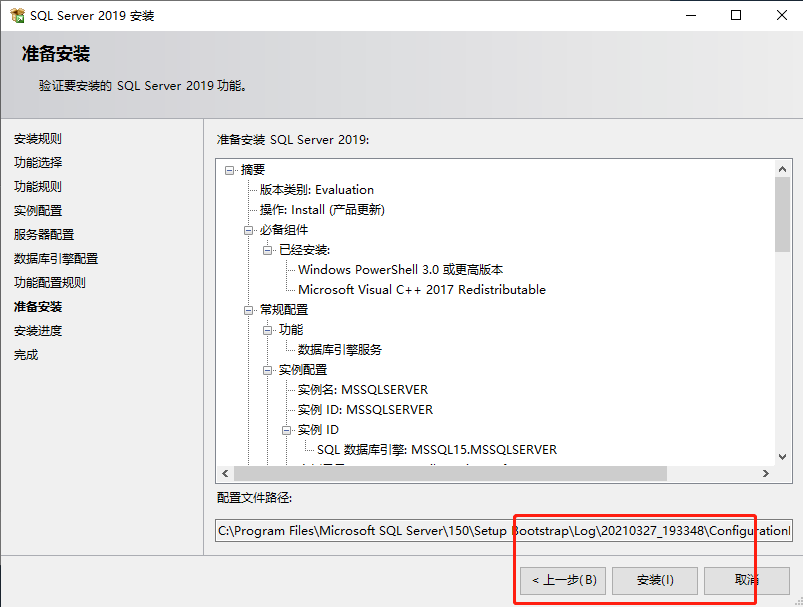Image resolution: width=803 pixels, height=607 pixels.
Task: Select the 准备安装 sidebar step
Action: pos(38,307)
